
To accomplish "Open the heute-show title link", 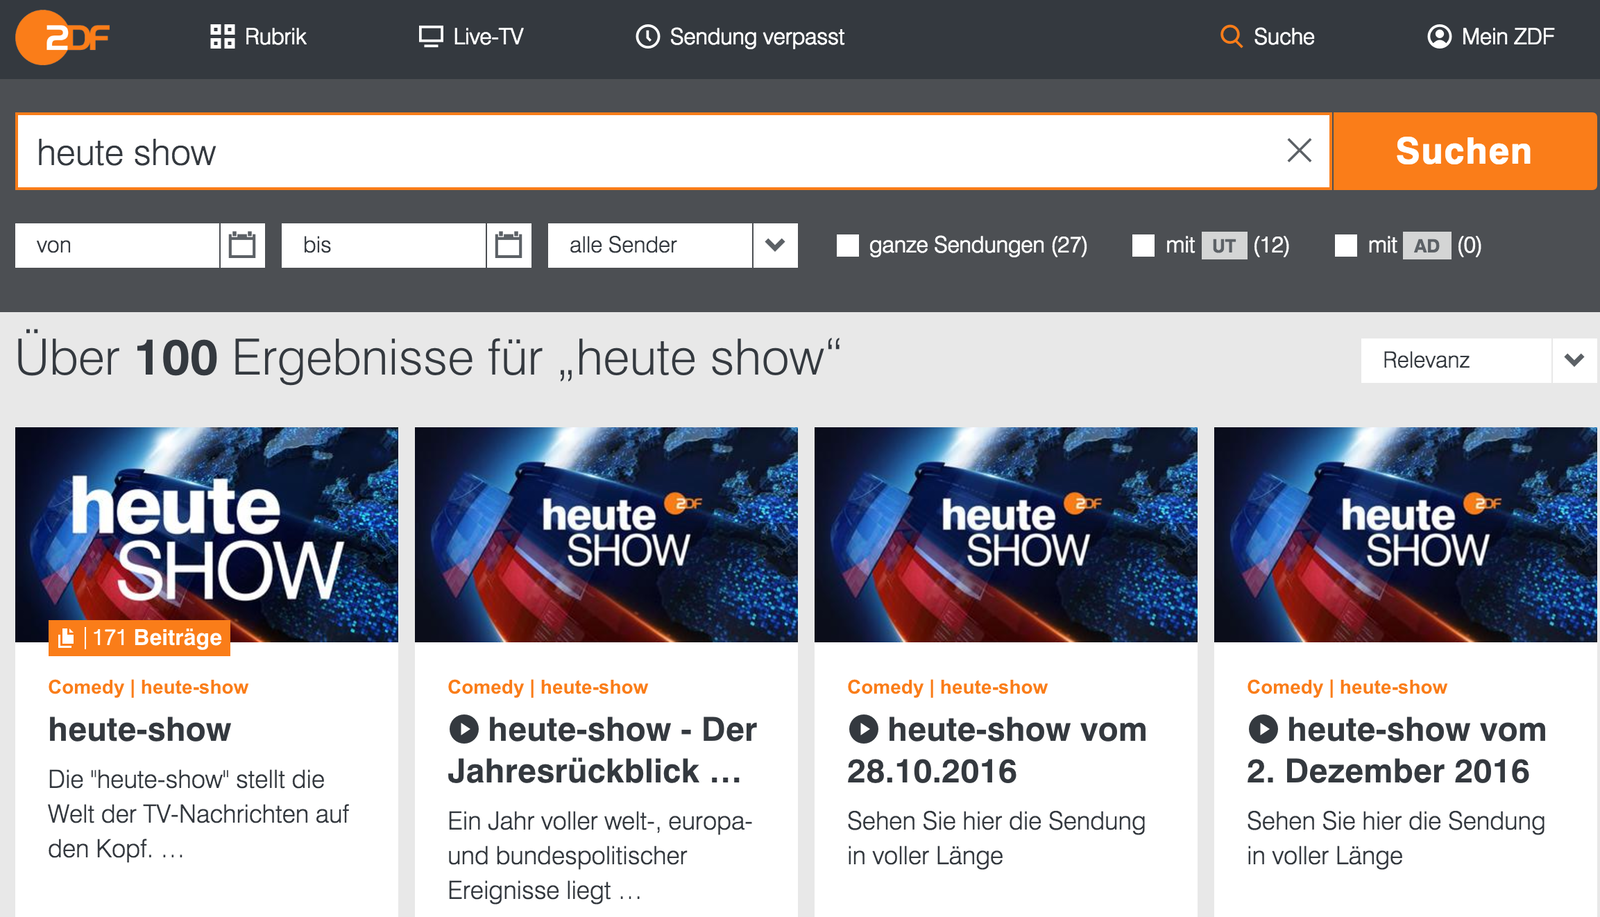I will pyautogui.click(x=140, y=730).
